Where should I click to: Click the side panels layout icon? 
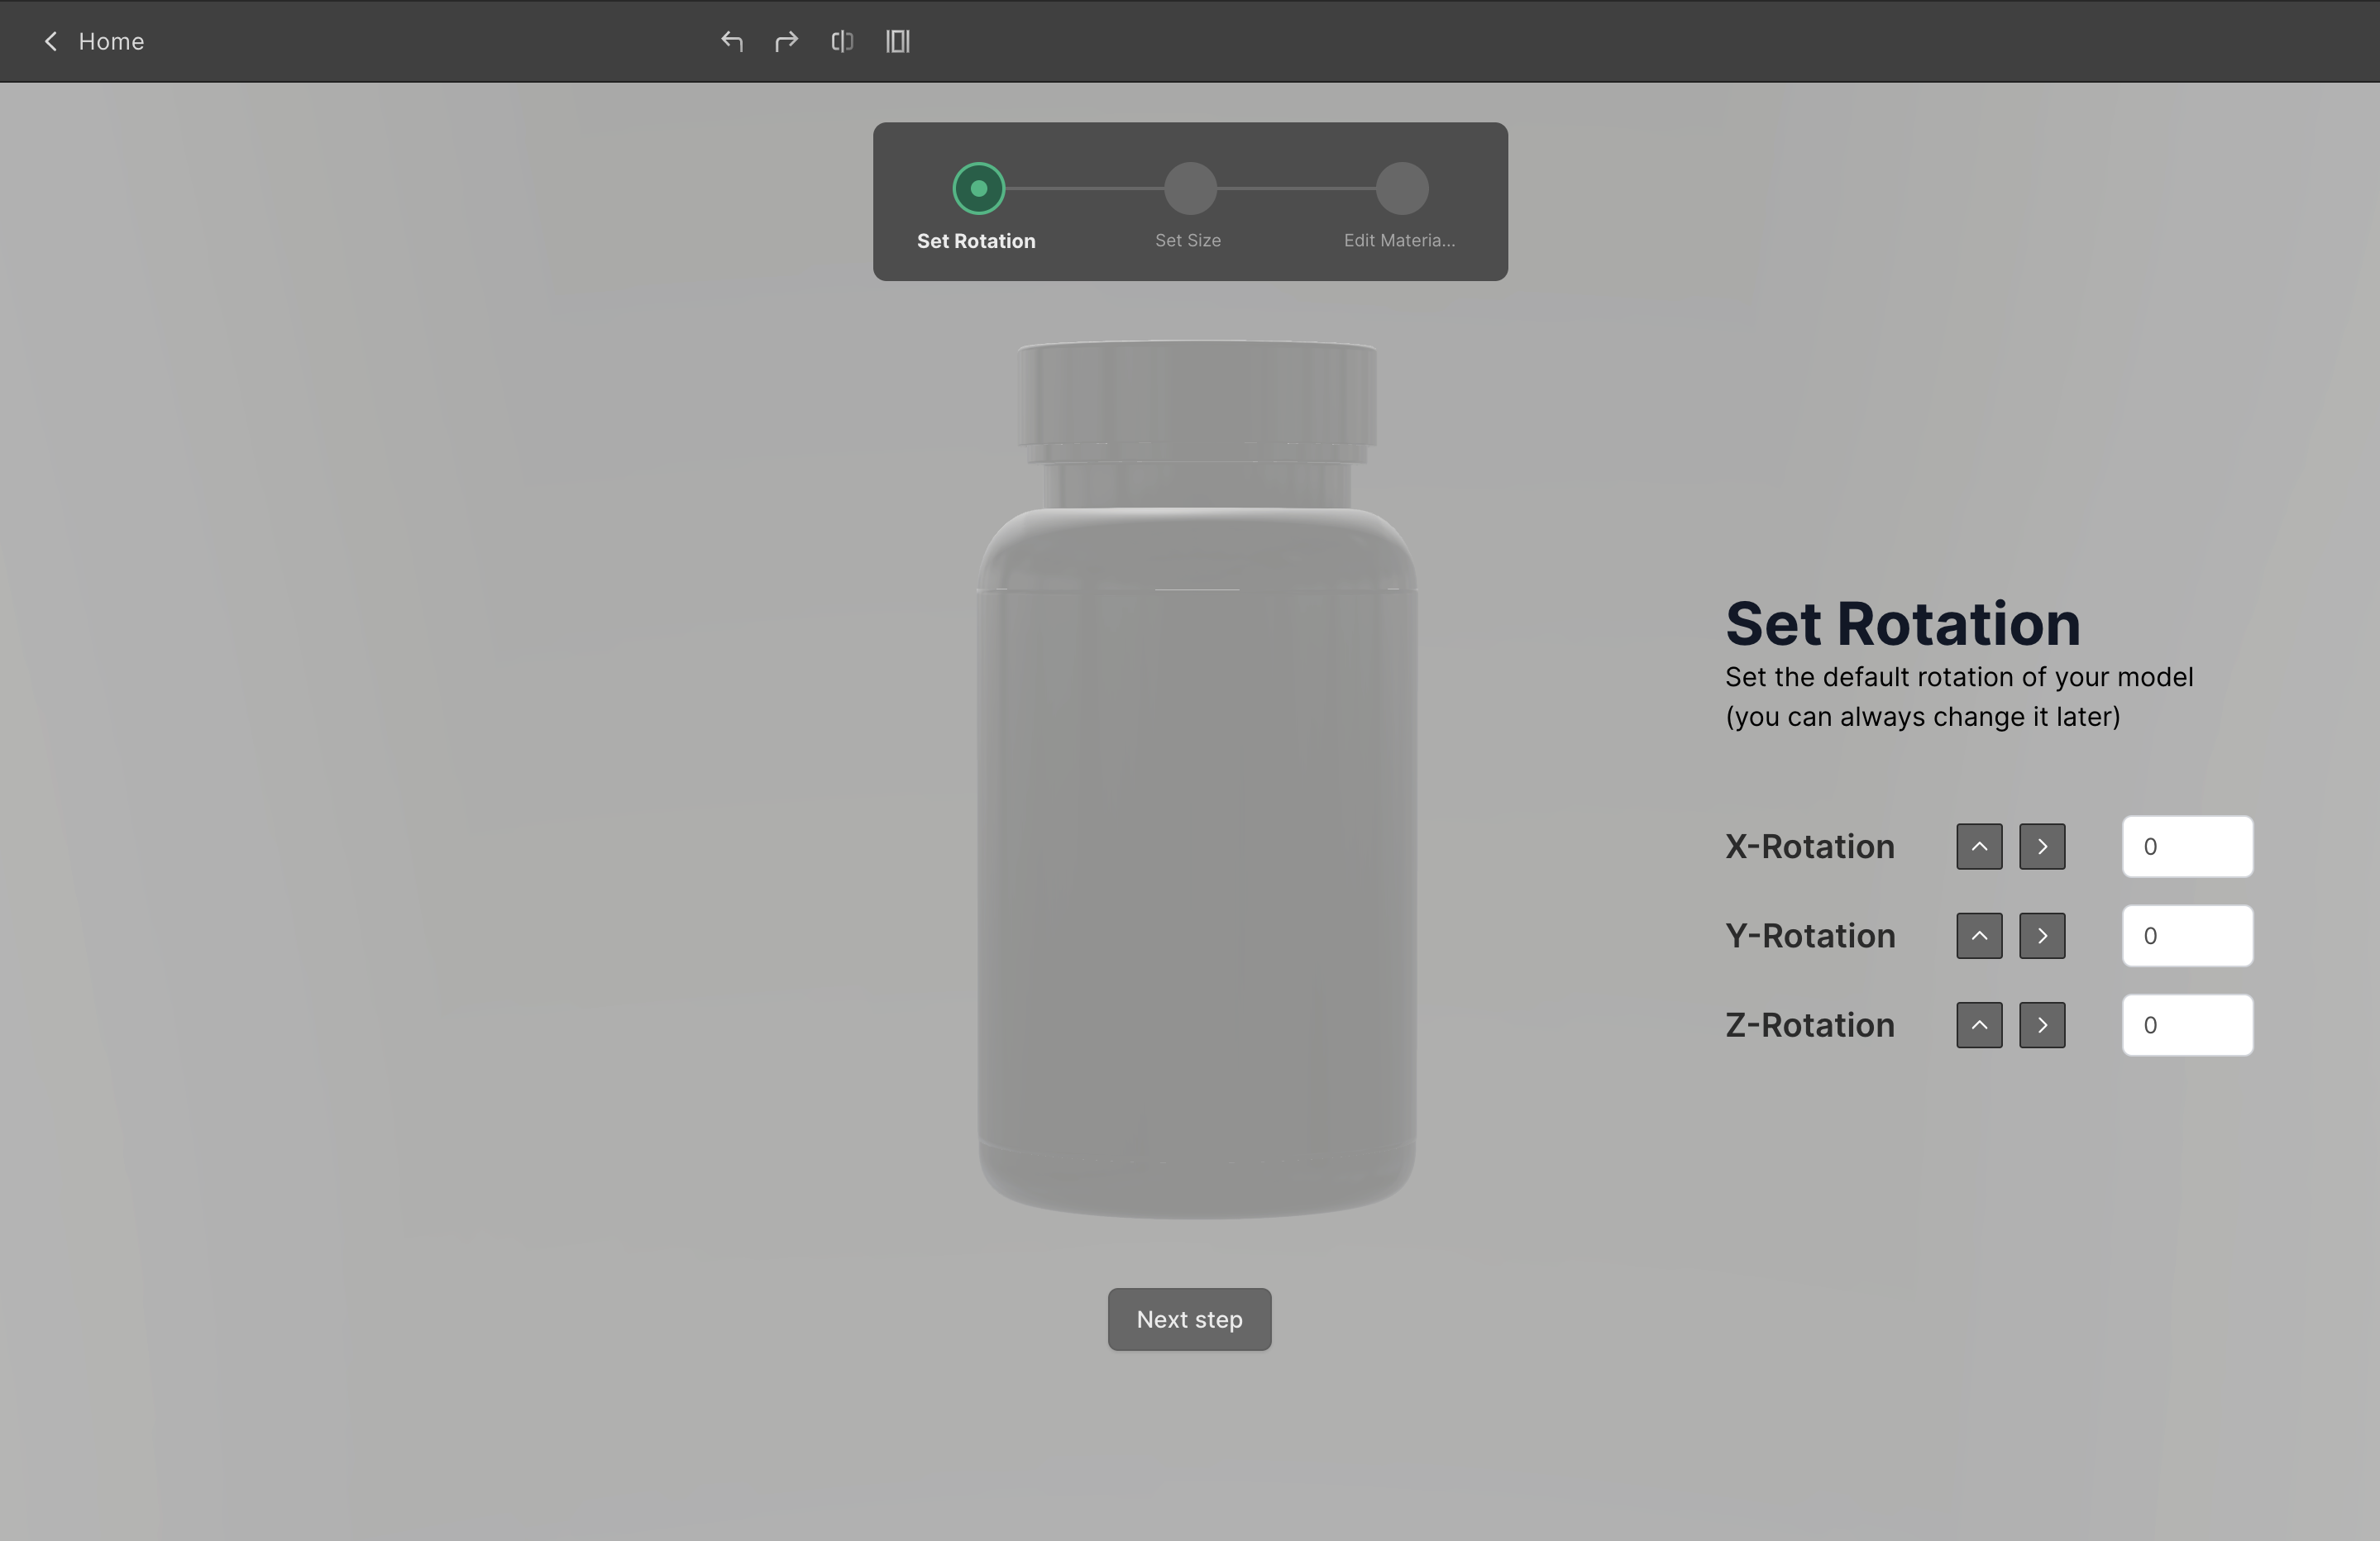click(x=898, y=41)
